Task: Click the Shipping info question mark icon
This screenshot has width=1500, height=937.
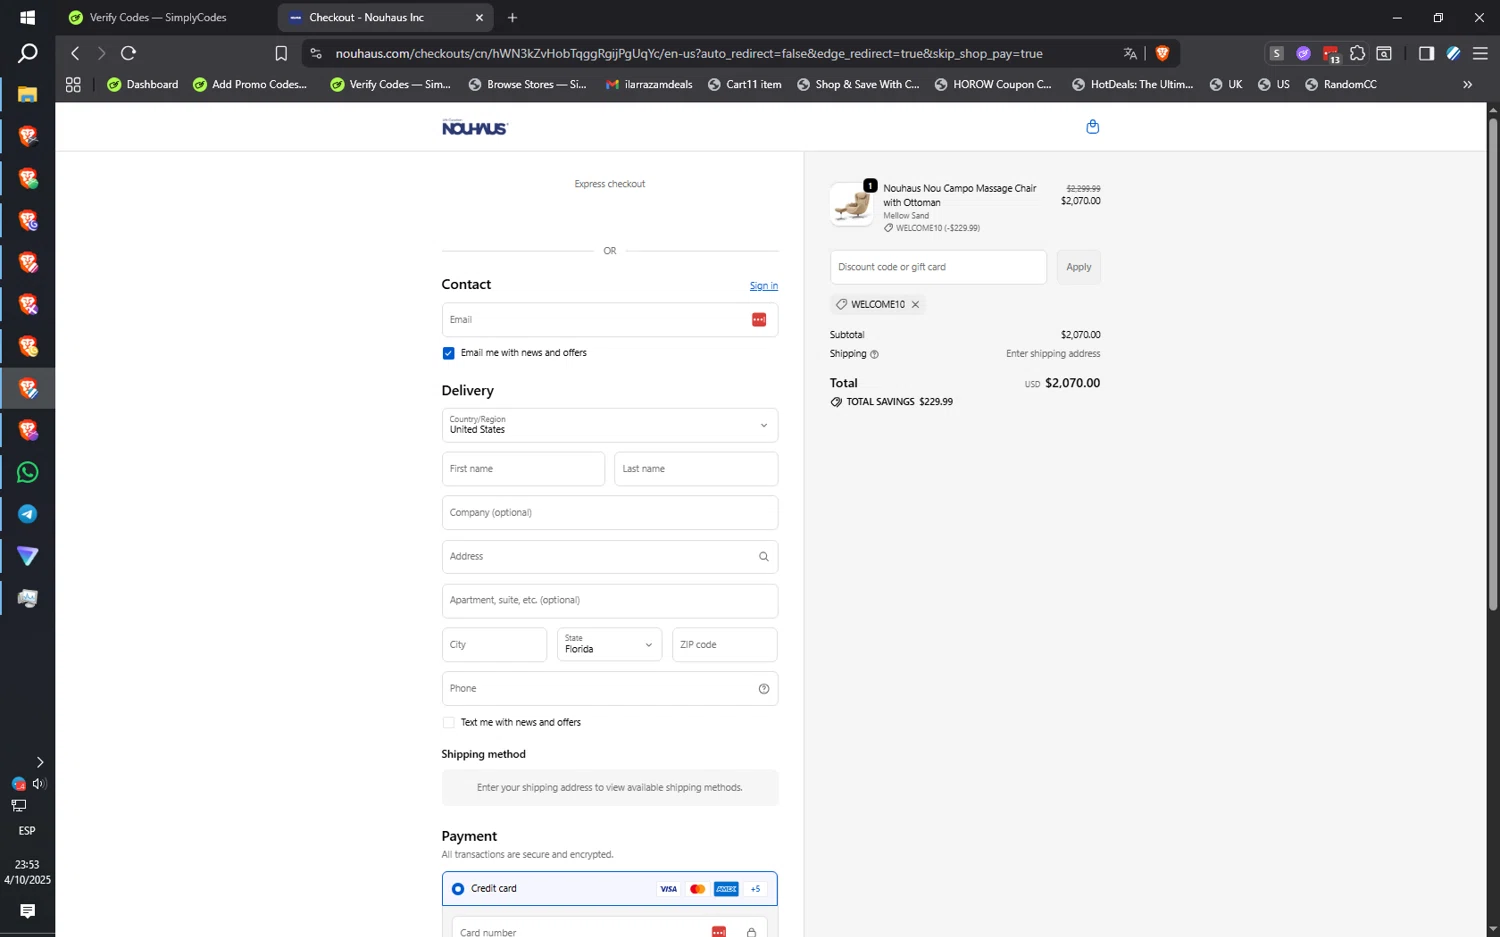Action: pyautogui.click(x=874, y=354)
